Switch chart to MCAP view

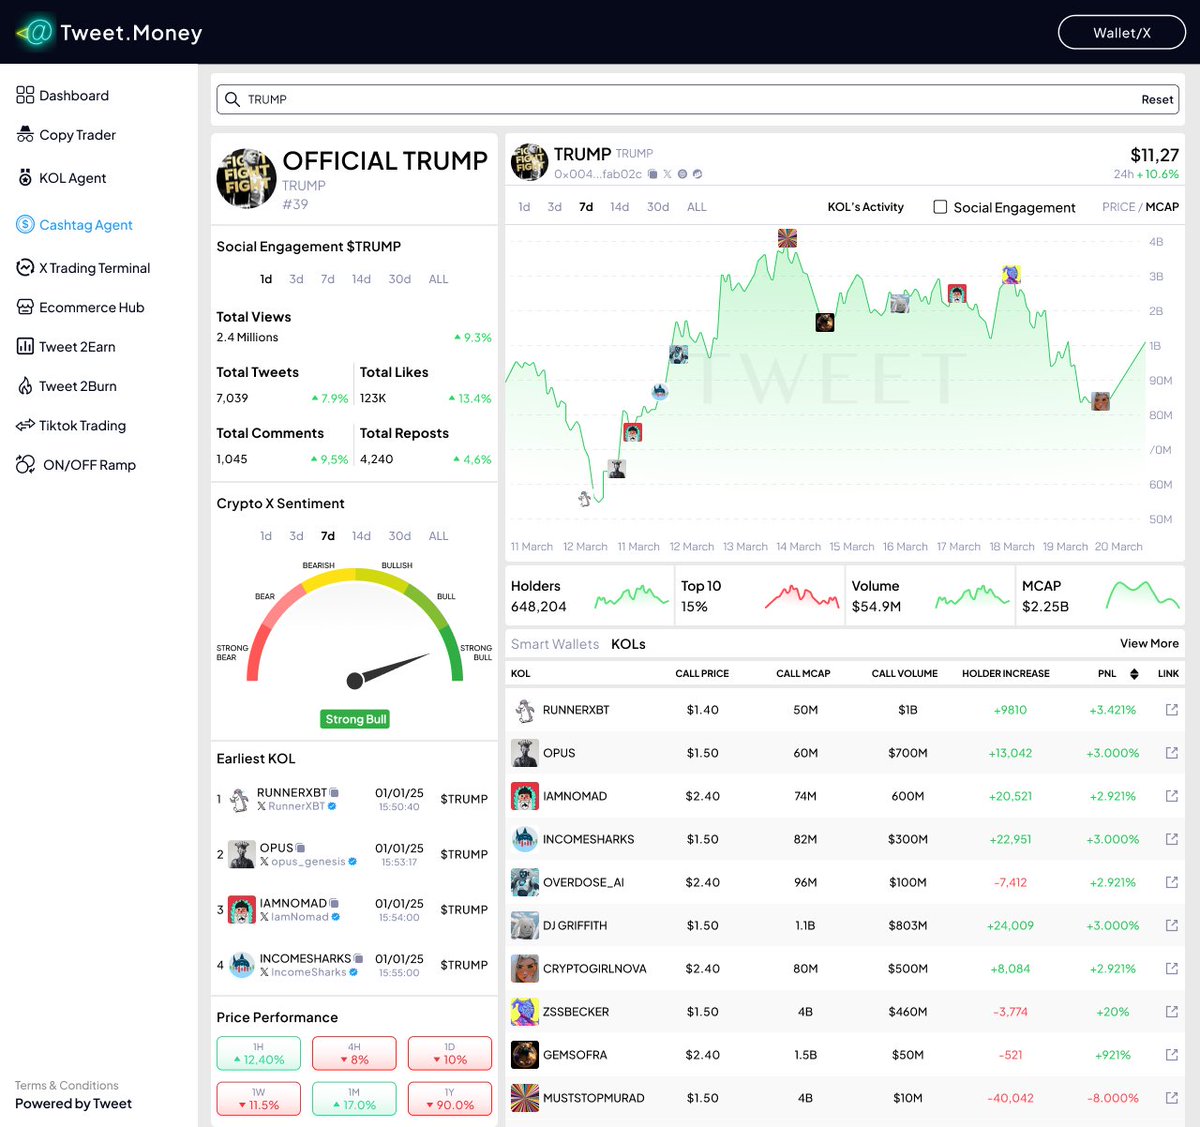(x=1162, y=207)
